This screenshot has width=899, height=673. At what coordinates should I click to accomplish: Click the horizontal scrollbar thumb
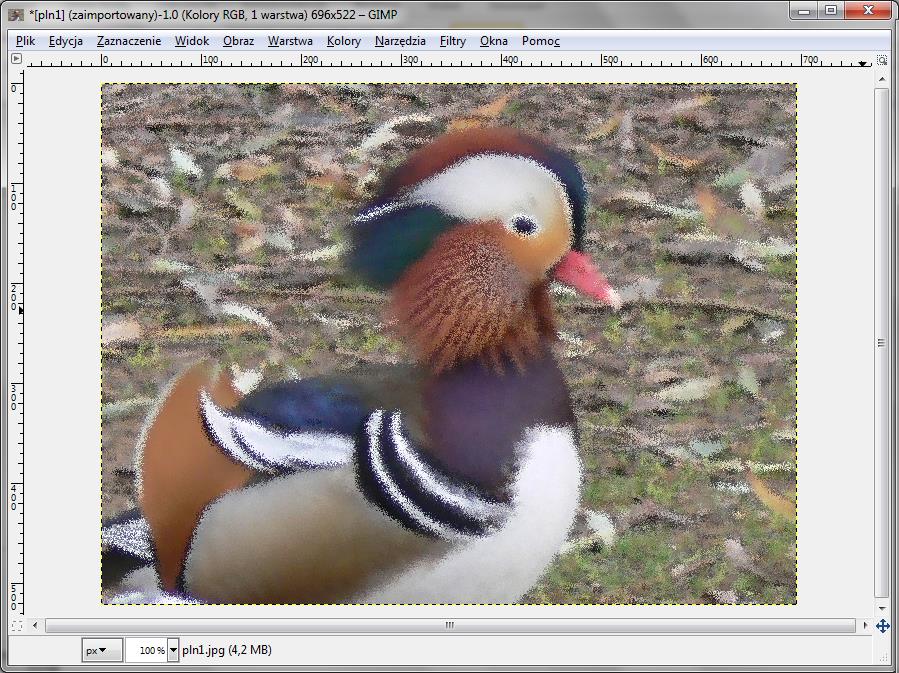point(450,625)
